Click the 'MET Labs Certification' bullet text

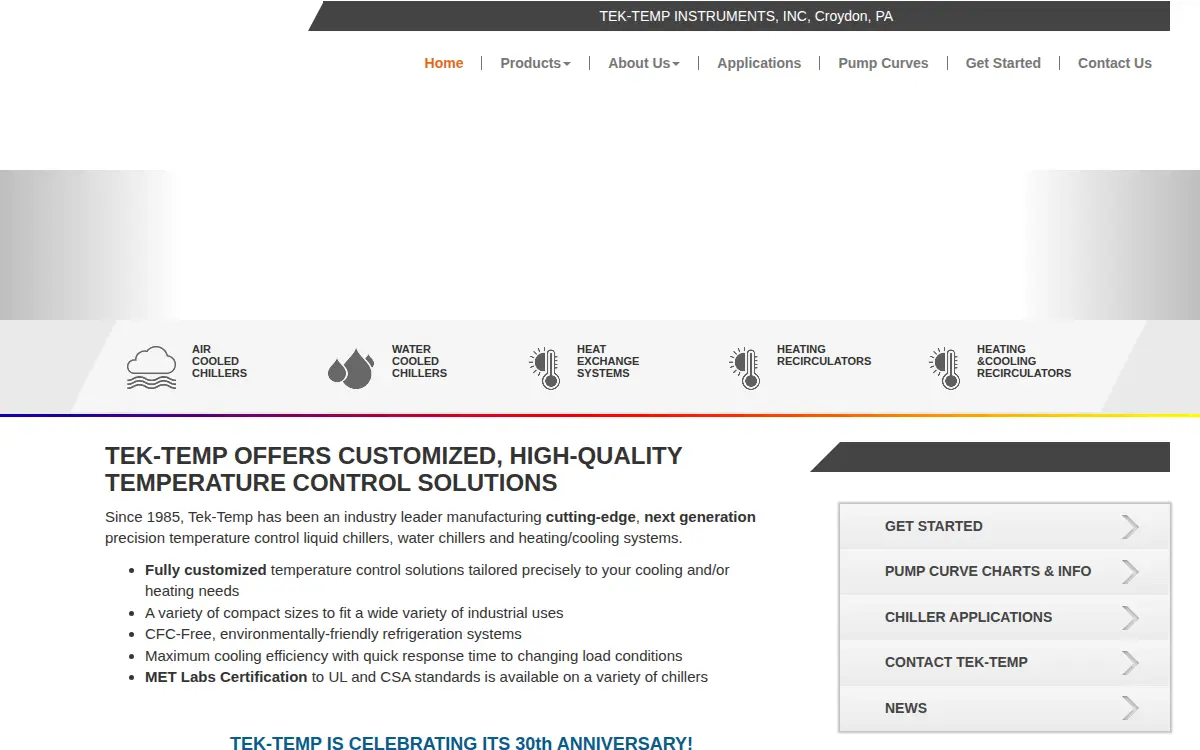(x=226, y=677)
